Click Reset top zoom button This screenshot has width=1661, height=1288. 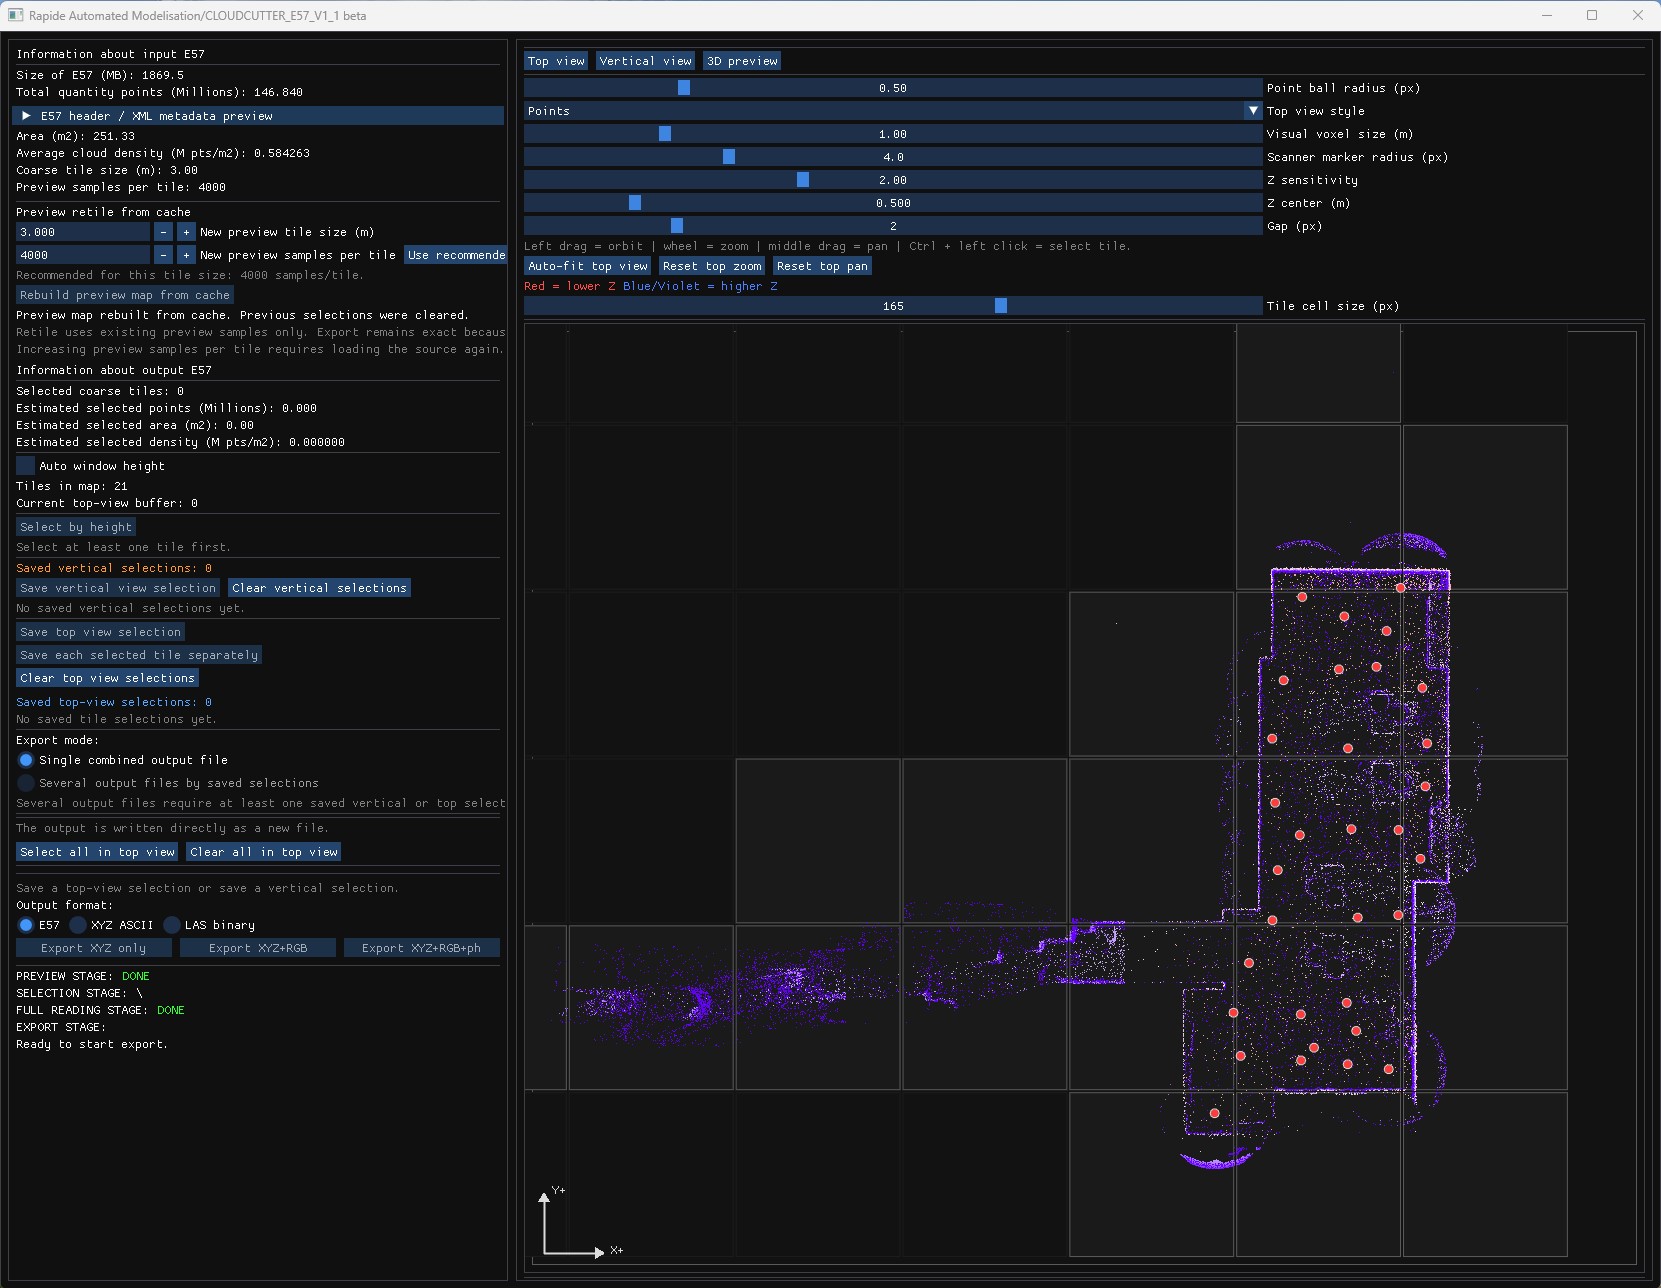(x=712, y=266)
